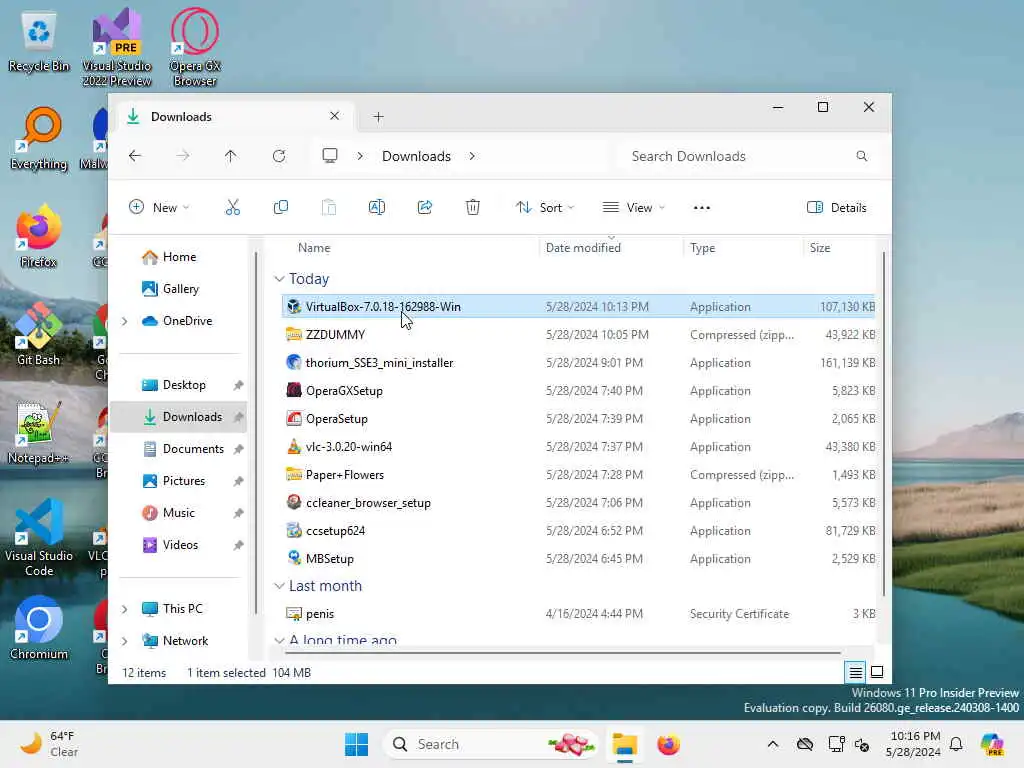
Task: Click Downloads breadcrumb in address bar
Action: 416,156
